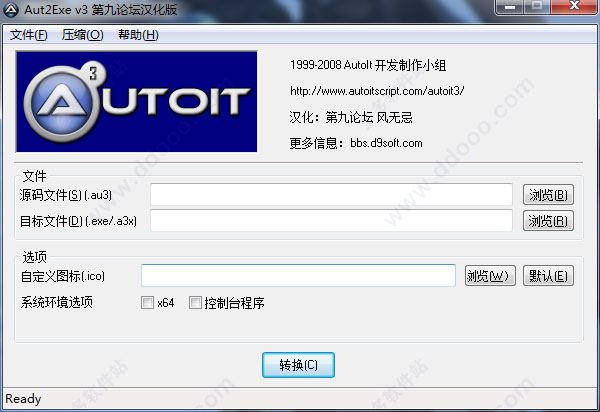Open the 压缩(O) menu
The height and width of the screenshot is (412, 600).
(82, 35)
